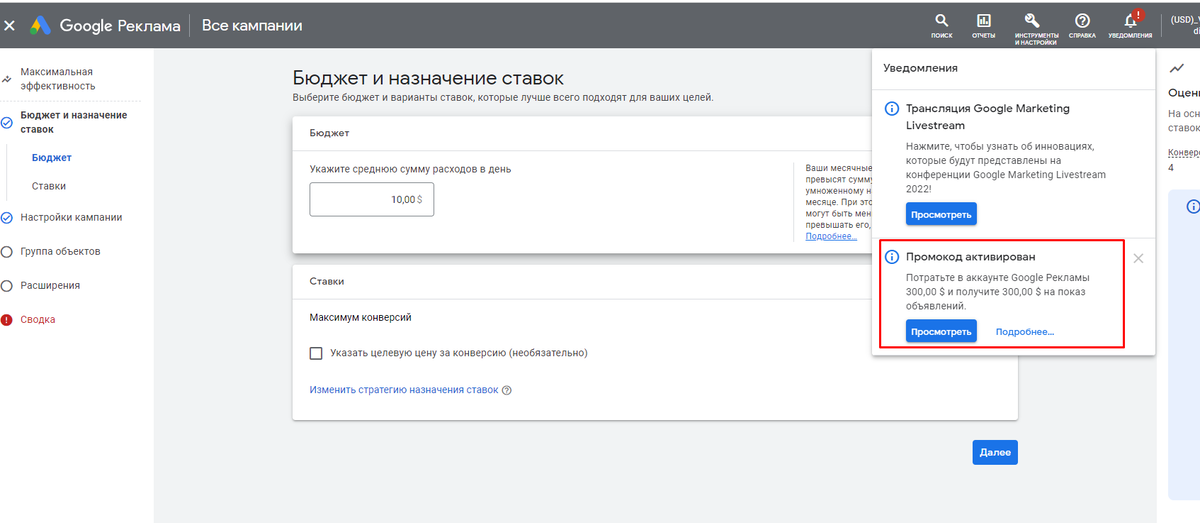This screenshot has height=523, width=1200.
Task: Click checkmark icon beside Бюджет и назначение ставок
Action: pos(7,122)
